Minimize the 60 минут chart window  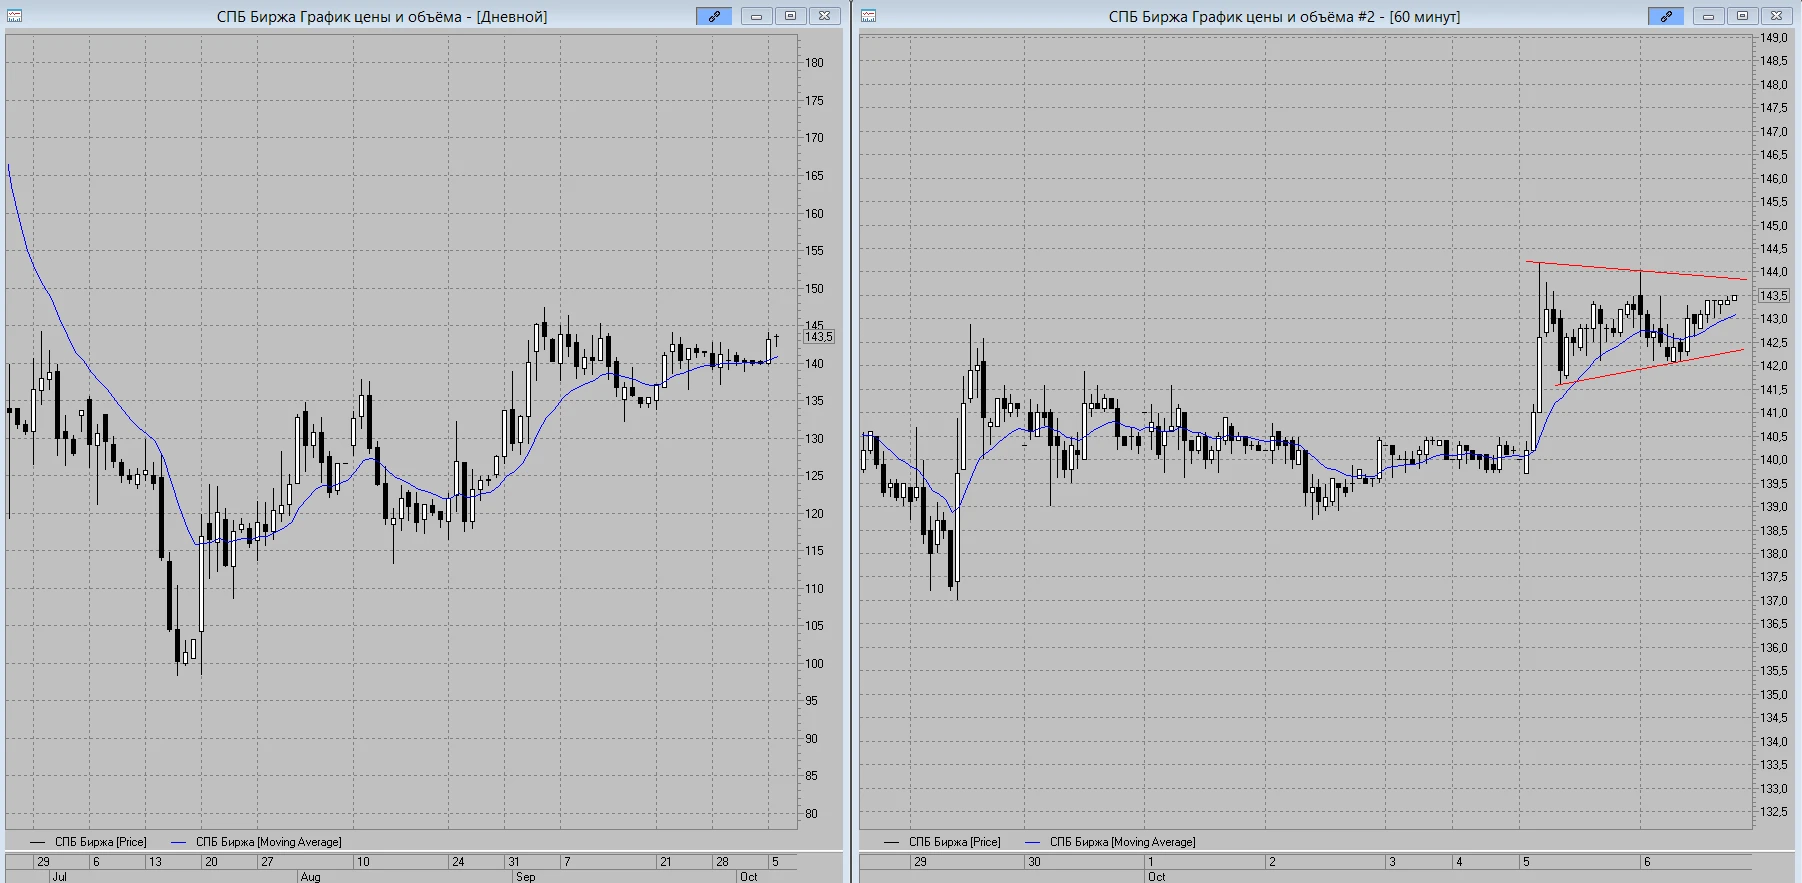click(1708, 16)
